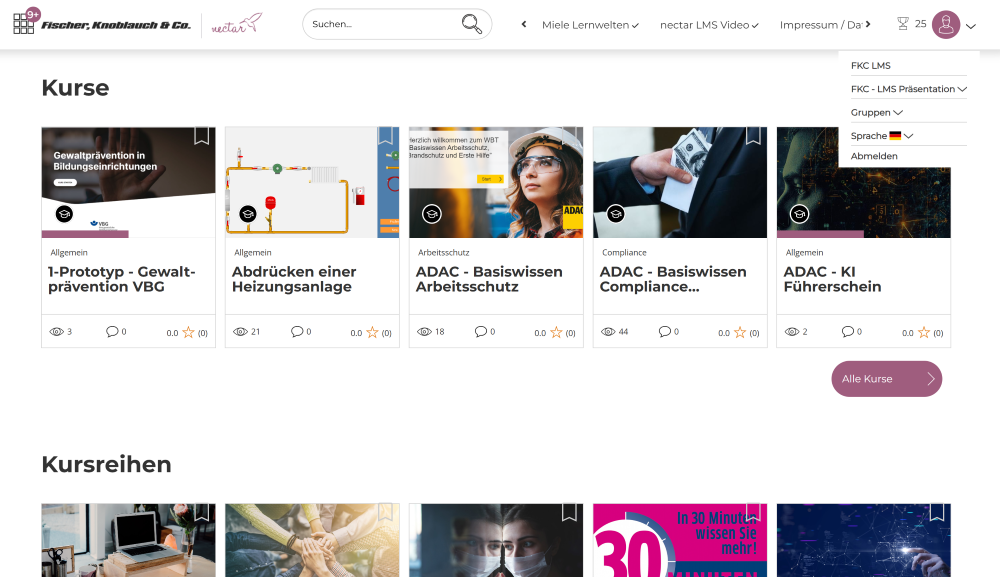Select FKC LMS menu entry
The image size is (1000, 577).
coord(870,66)
